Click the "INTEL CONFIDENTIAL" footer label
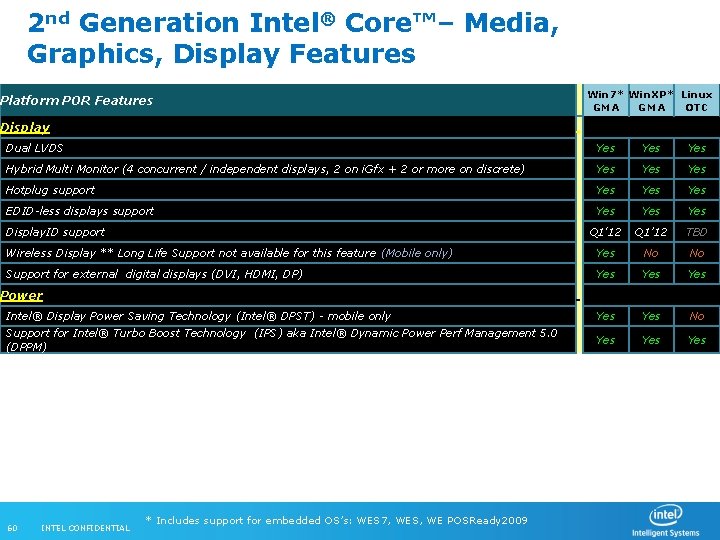720x540 pixels. coord(85,528)
